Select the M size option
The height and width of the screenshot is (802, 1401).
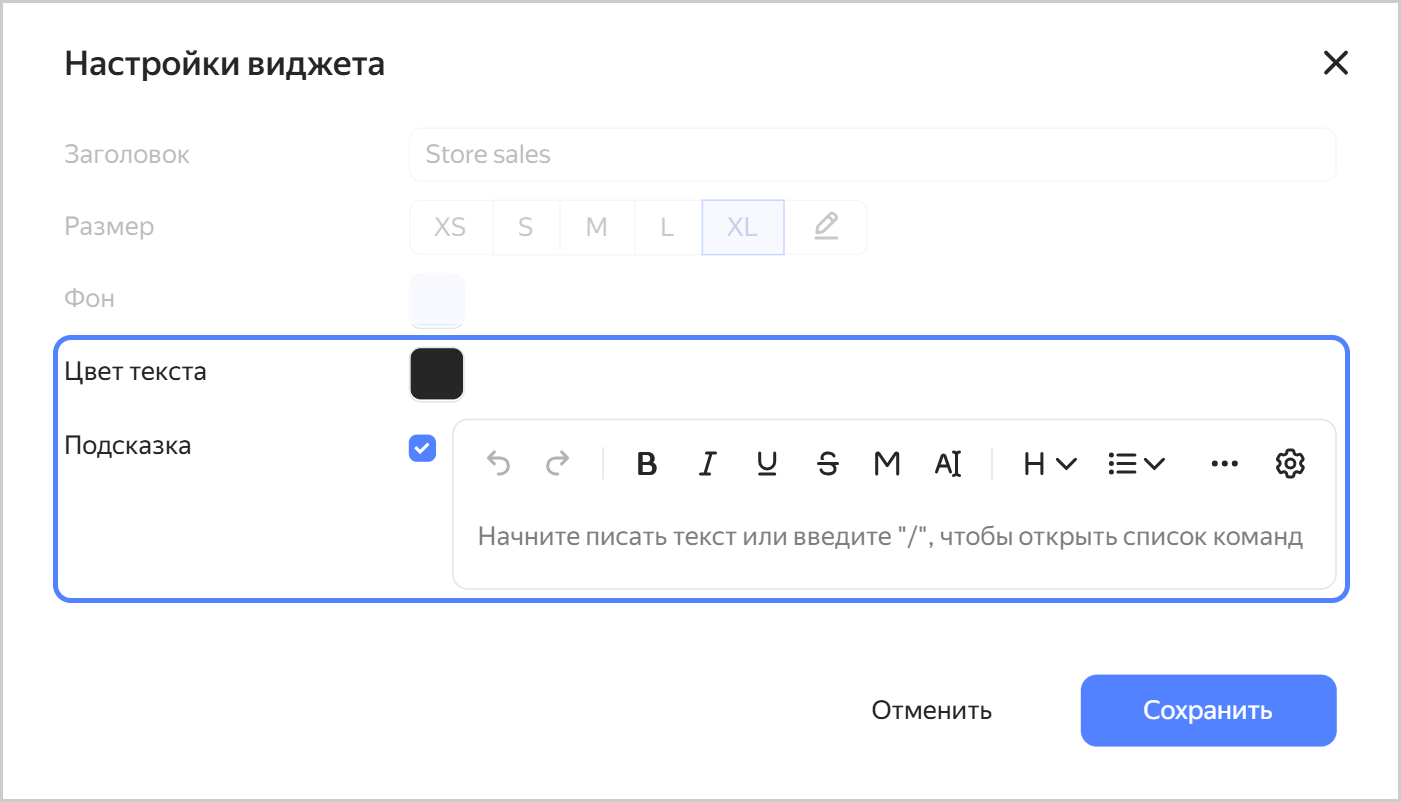pyautogui.click(x=596, y=227)
